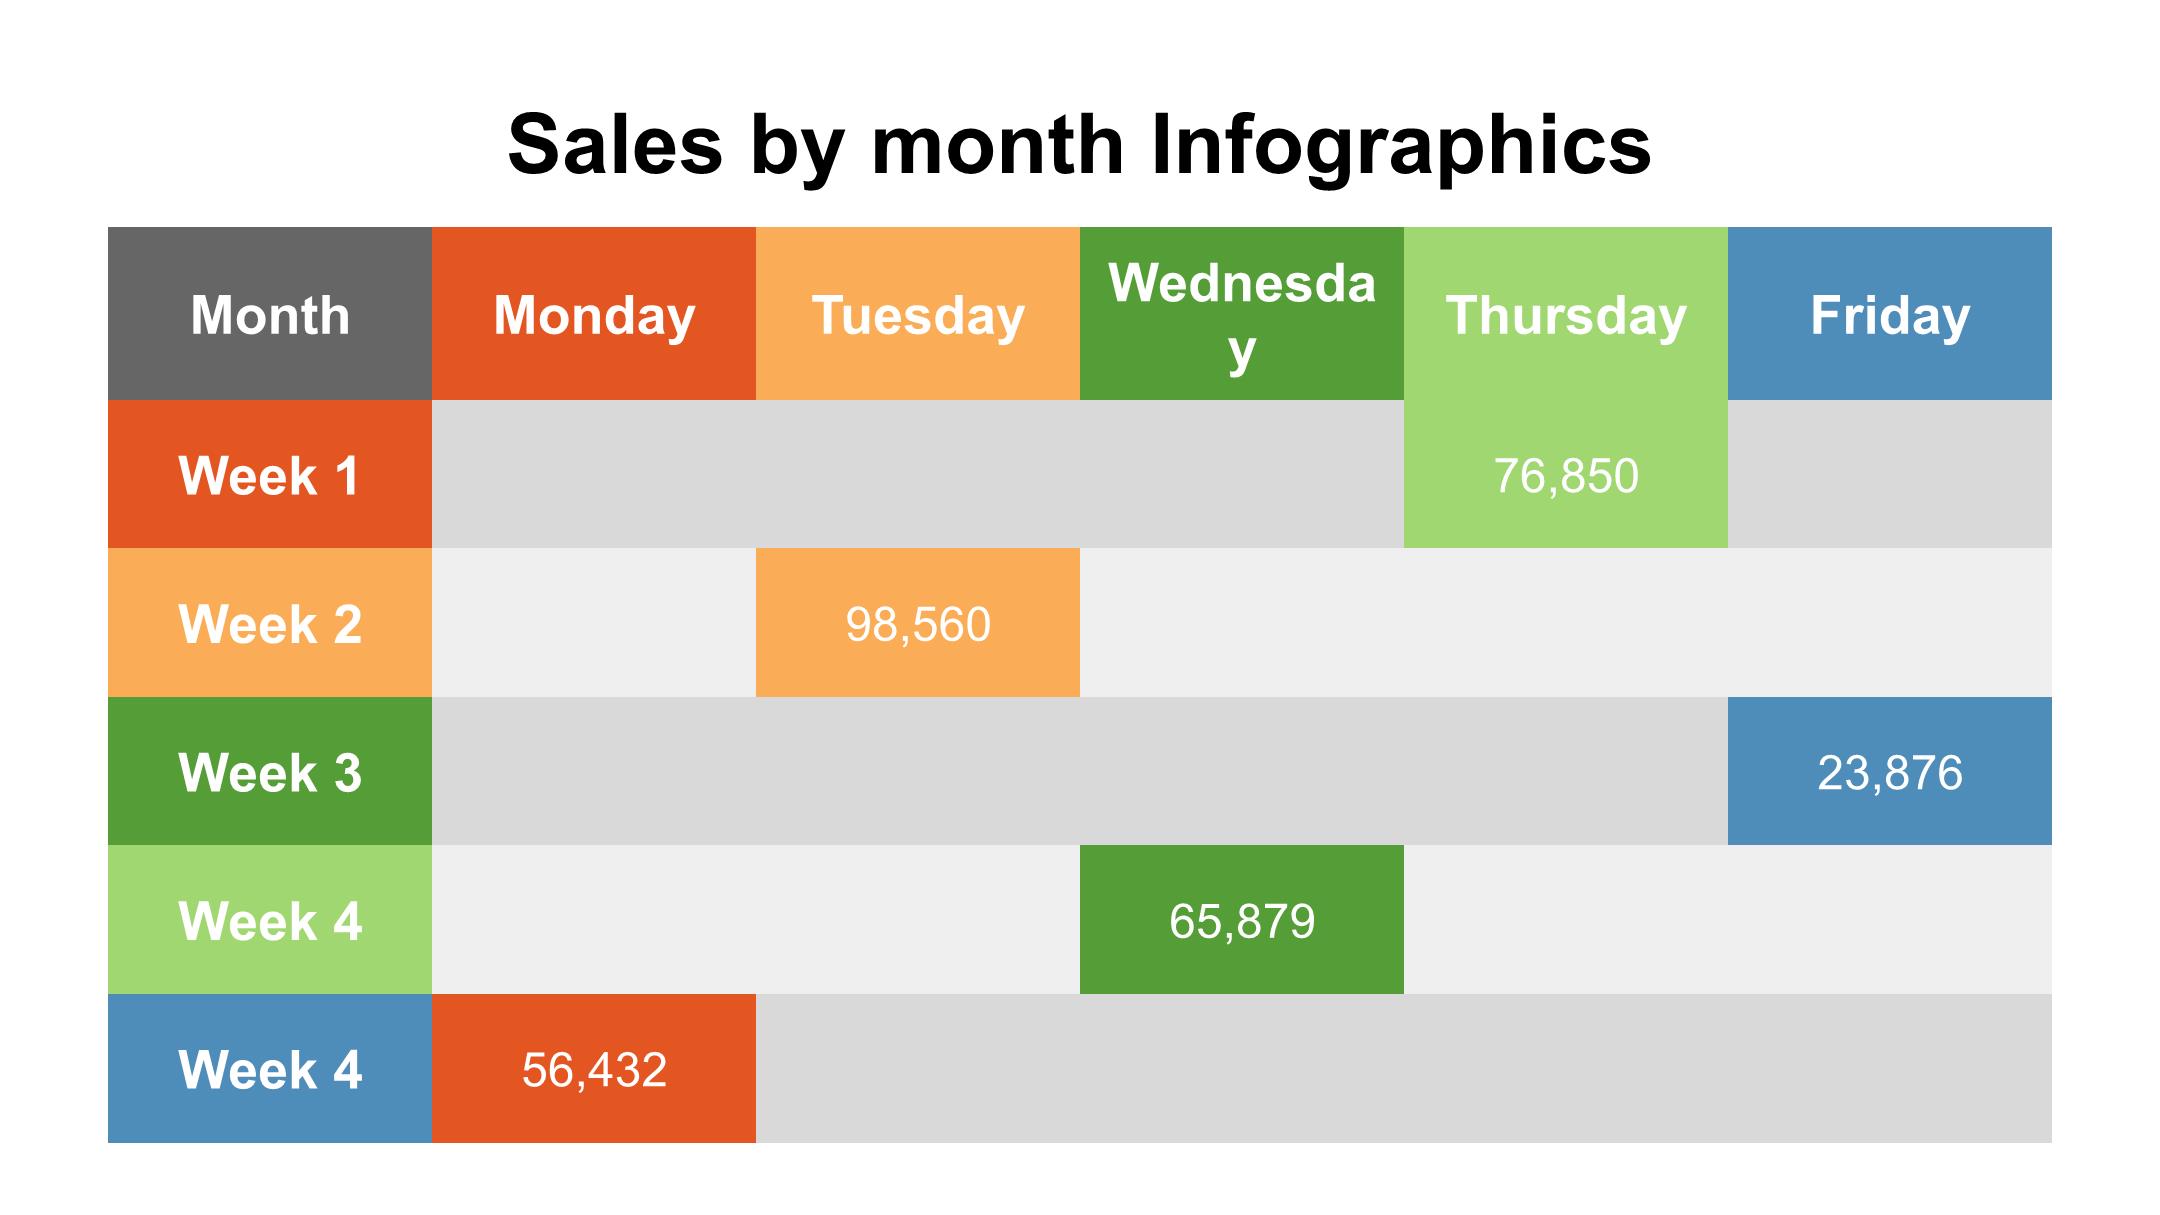Click the red 56,432 cell
Viewport: 2160px width, 1215px height.
pyautogui.click(x=594, y=1069)
